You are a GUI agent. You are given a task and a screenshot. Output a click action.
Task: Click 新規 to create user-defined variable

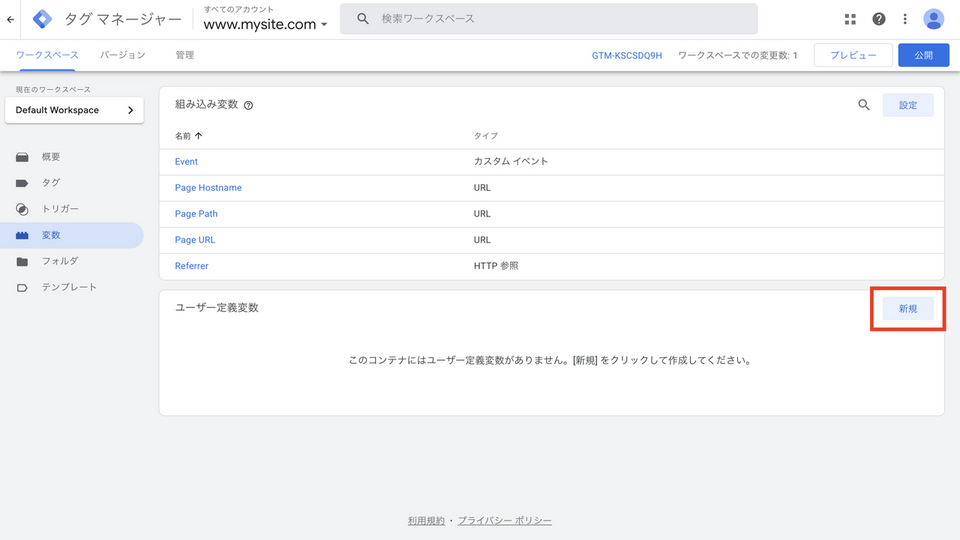click(907, 309)
